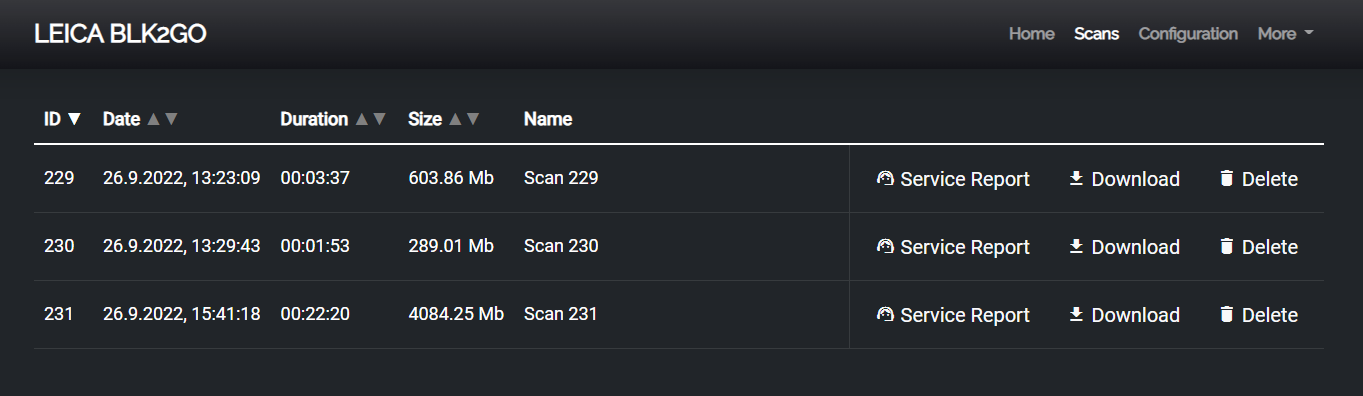Click the trash icon for Scan 230

click(x=1226, y=247)
